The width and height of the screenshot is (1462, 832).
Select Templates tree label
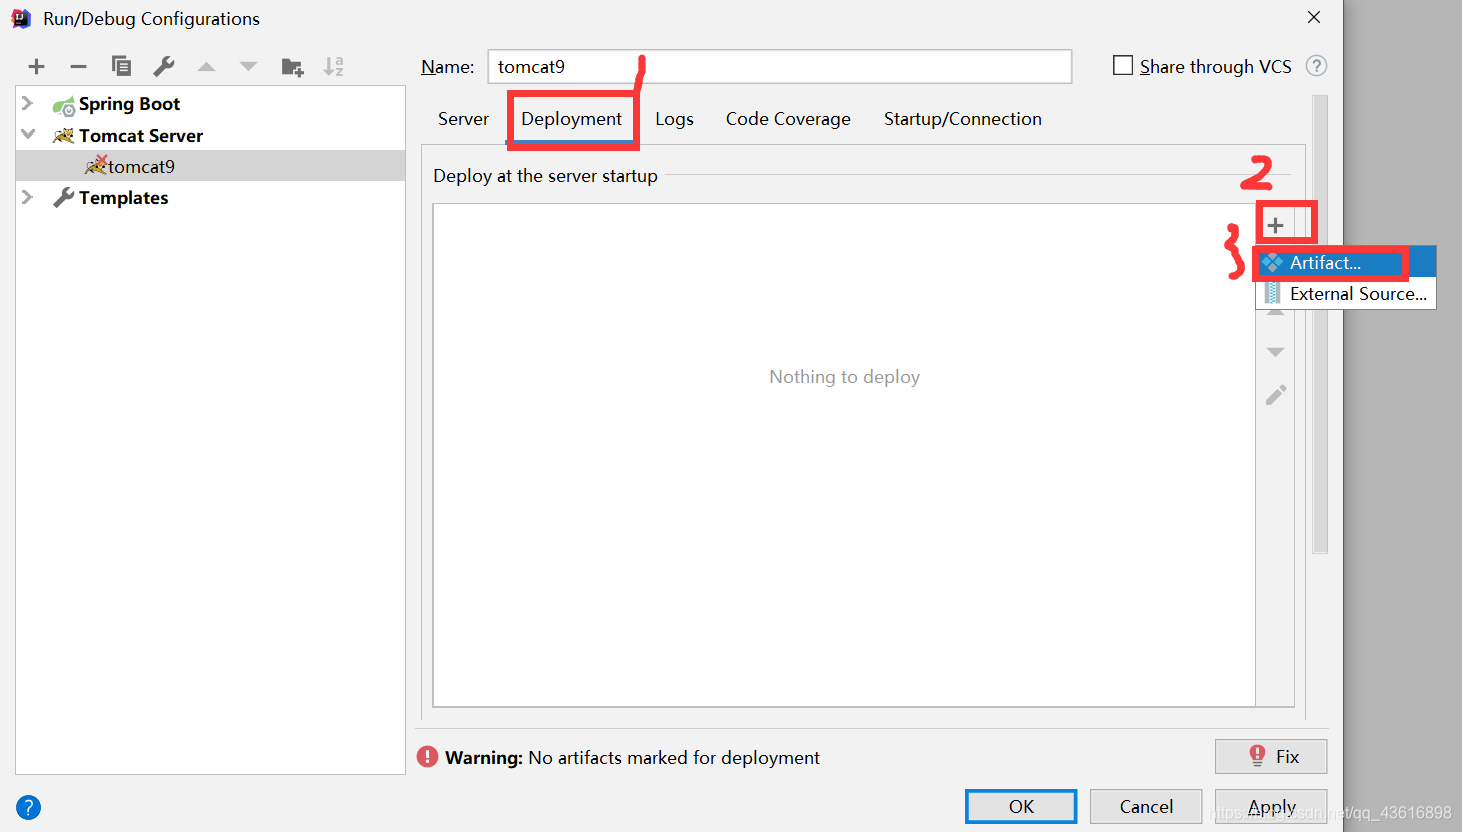click(123, 198)
